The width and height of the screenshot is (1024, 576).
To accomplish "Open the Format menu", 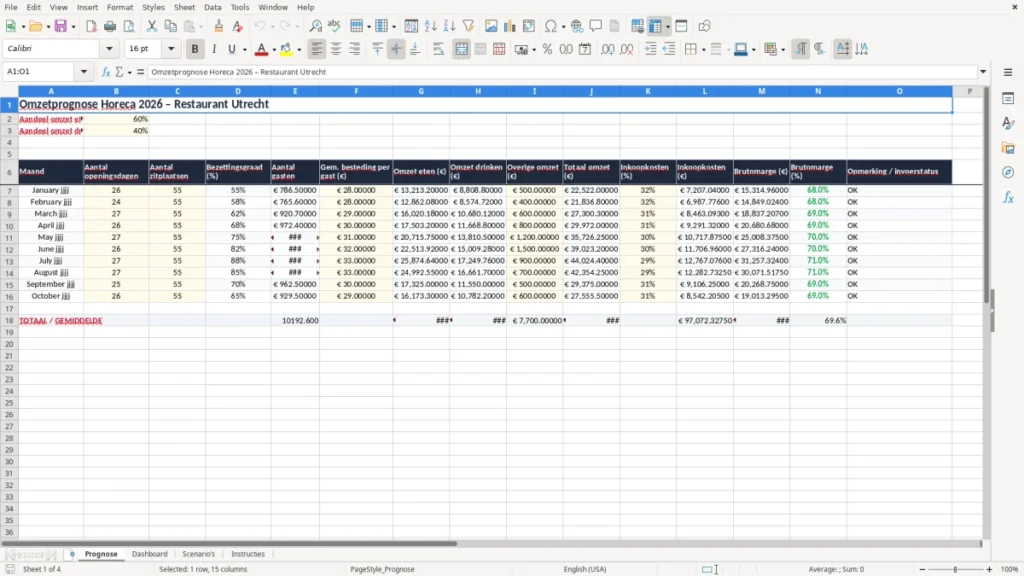I will tap(120, 7).
